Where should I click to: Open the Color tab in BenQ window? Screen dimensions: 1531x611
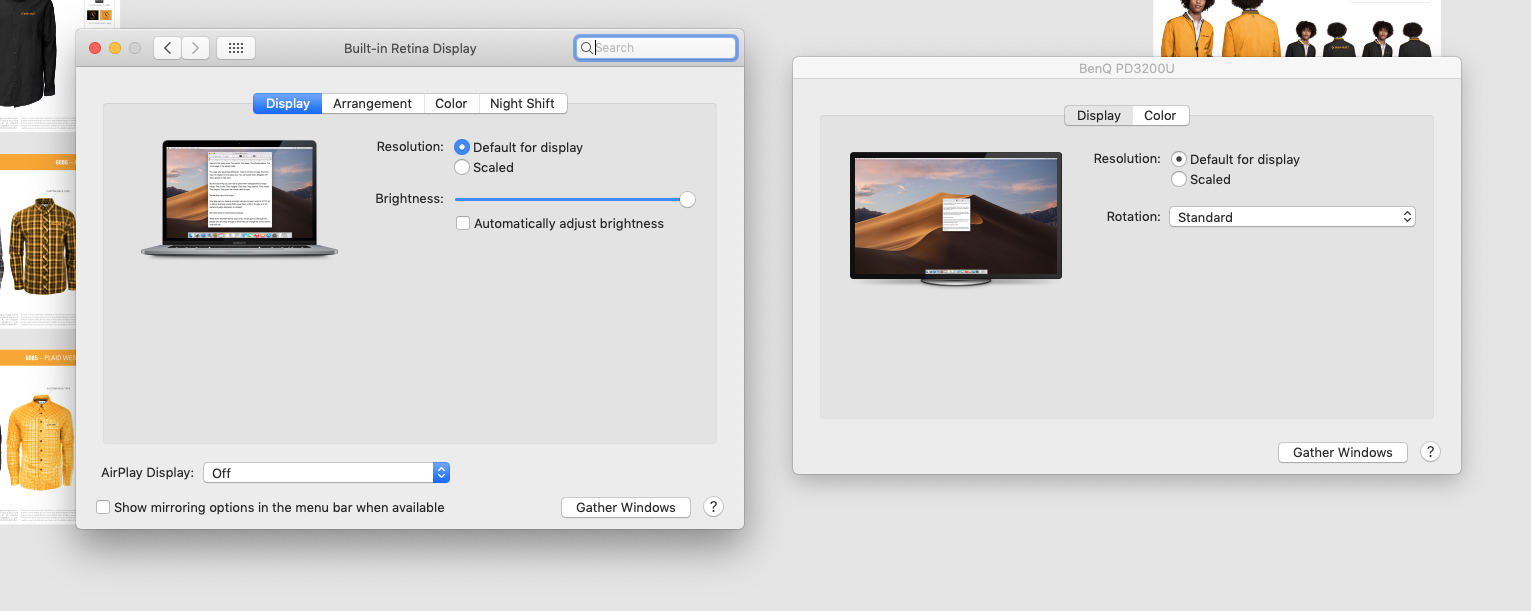tap(1160, 115)
